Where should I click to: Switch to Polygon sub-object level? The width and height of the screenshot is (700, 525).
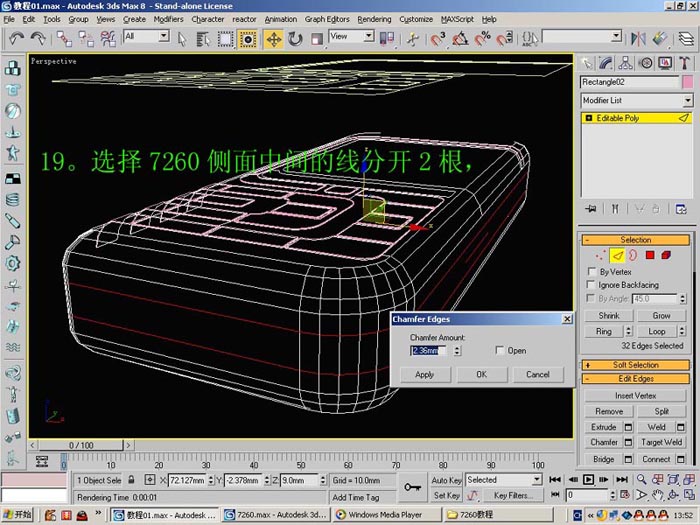(650, 255)
